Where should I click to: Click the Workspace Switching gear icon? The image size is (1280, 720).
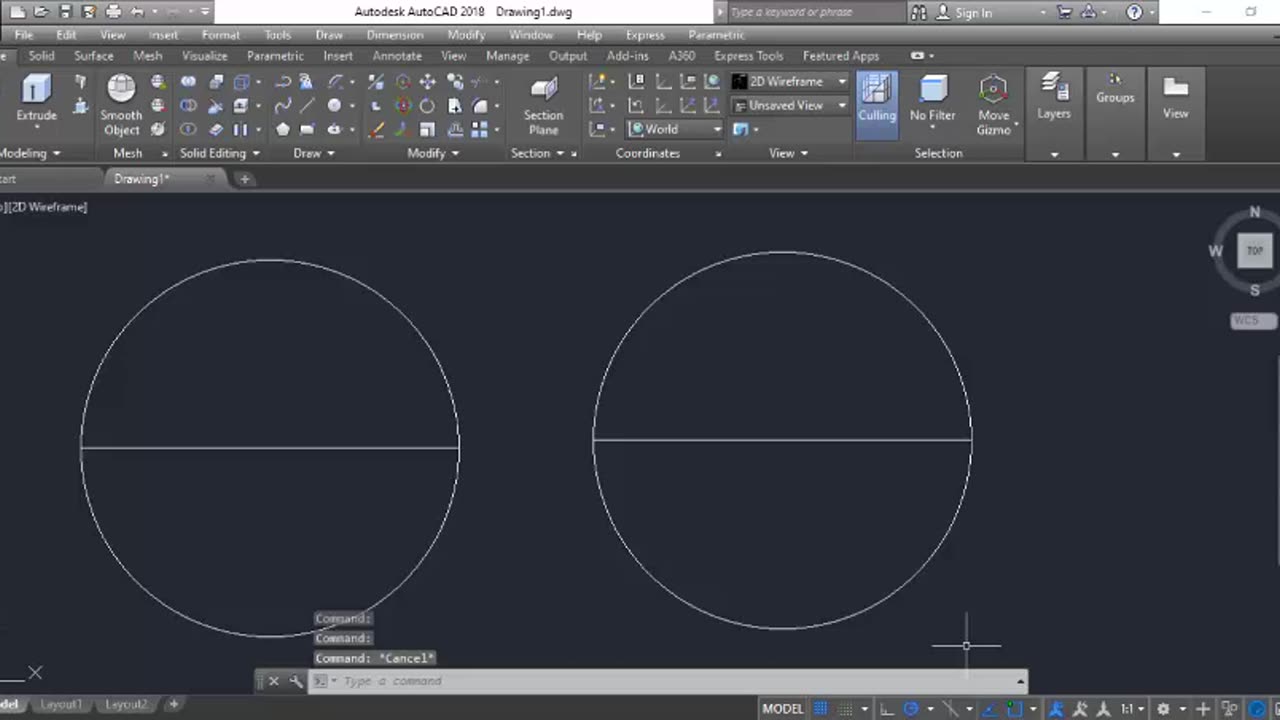1163,709
